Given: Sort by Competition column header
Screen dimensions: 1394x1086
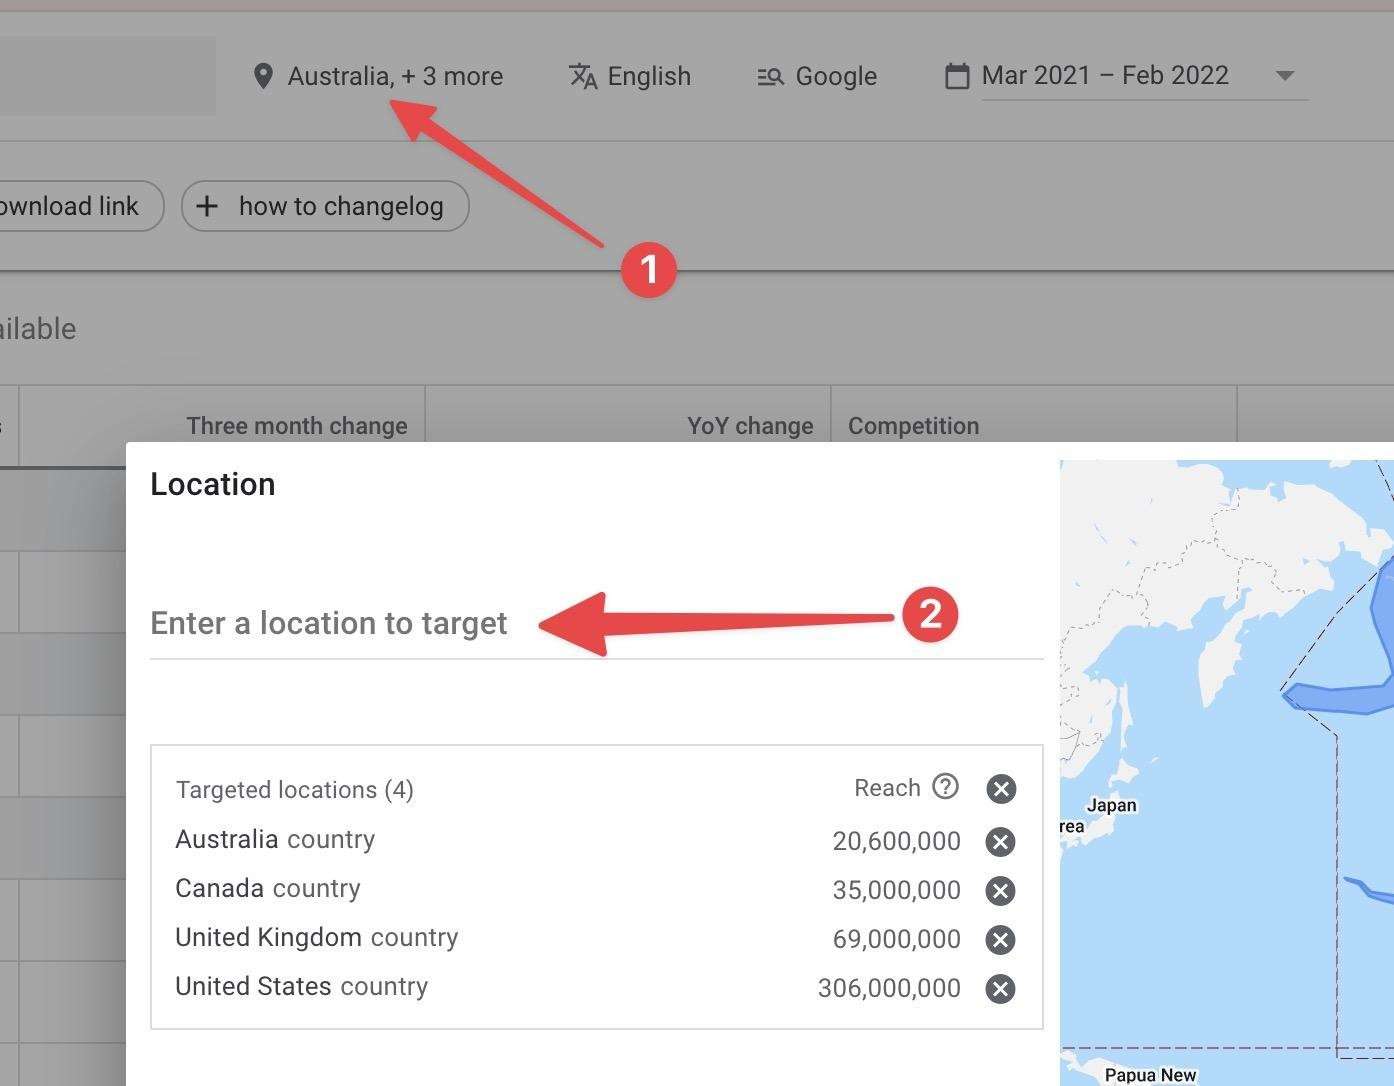Looking at the screenshot, I should tap(913, 426).
